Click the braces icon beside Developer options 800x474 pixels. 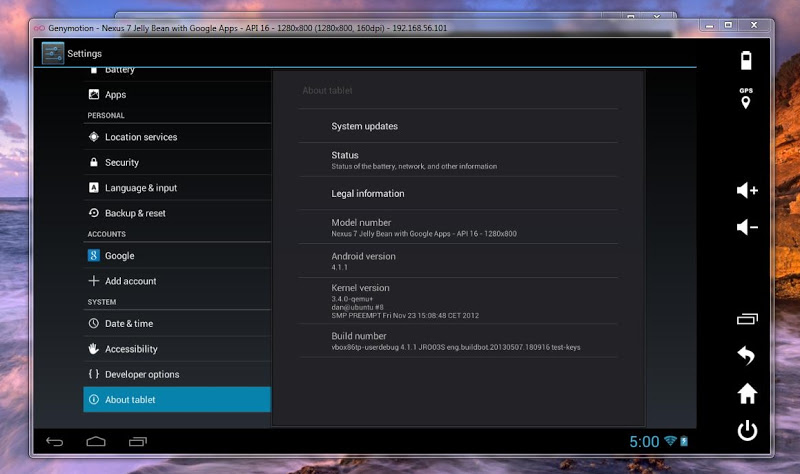94,374
